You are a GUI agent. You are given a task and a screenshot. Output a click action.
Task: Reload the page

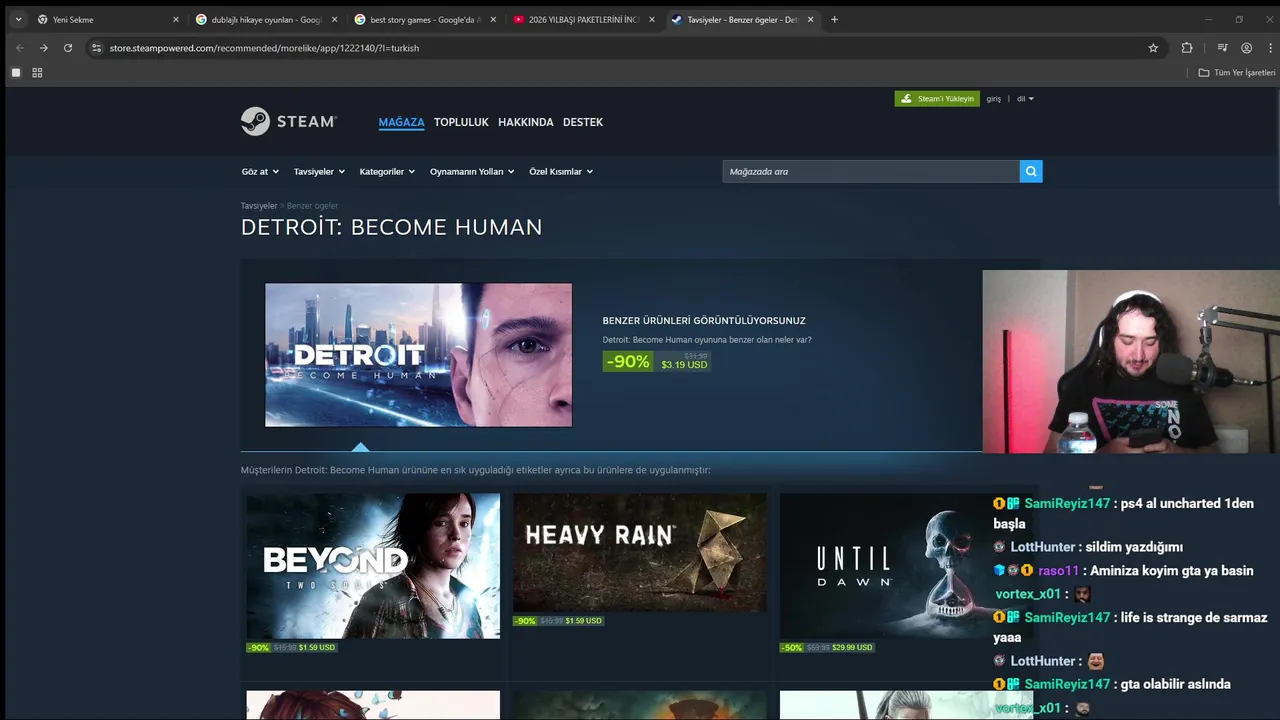68,48
